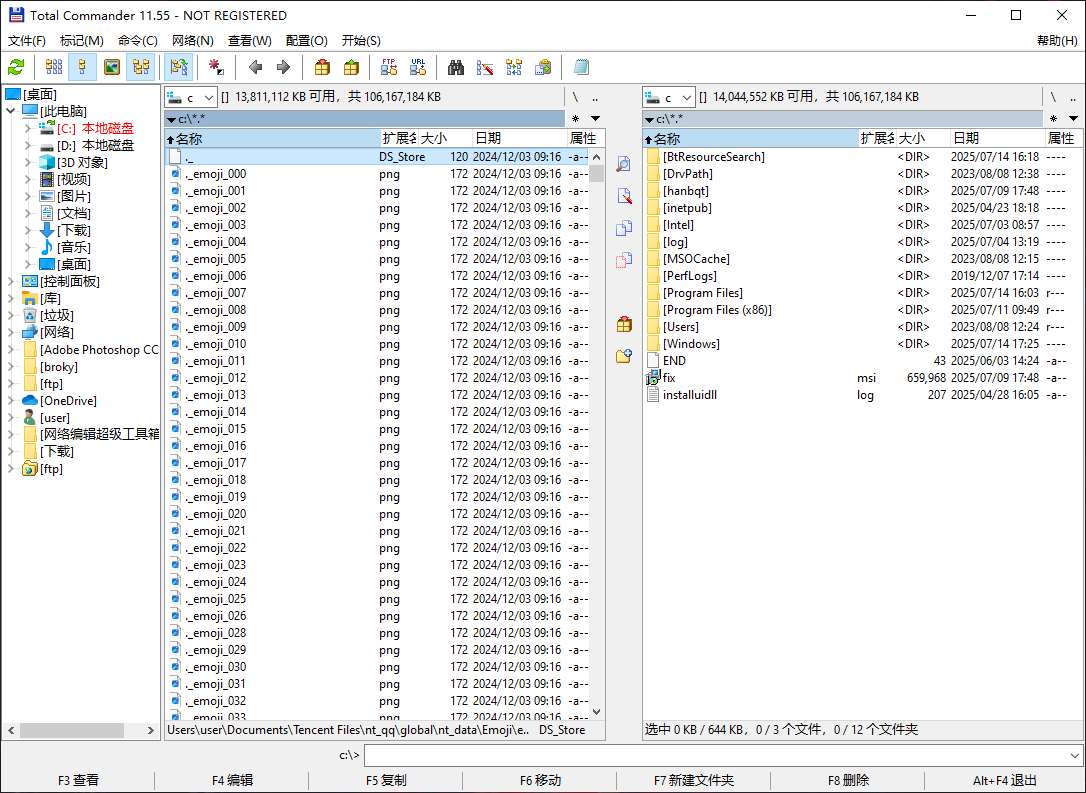This screenshot has height=793, width=1086.
Task: Open the left panel directory history arrow
Action: point(595,118)
